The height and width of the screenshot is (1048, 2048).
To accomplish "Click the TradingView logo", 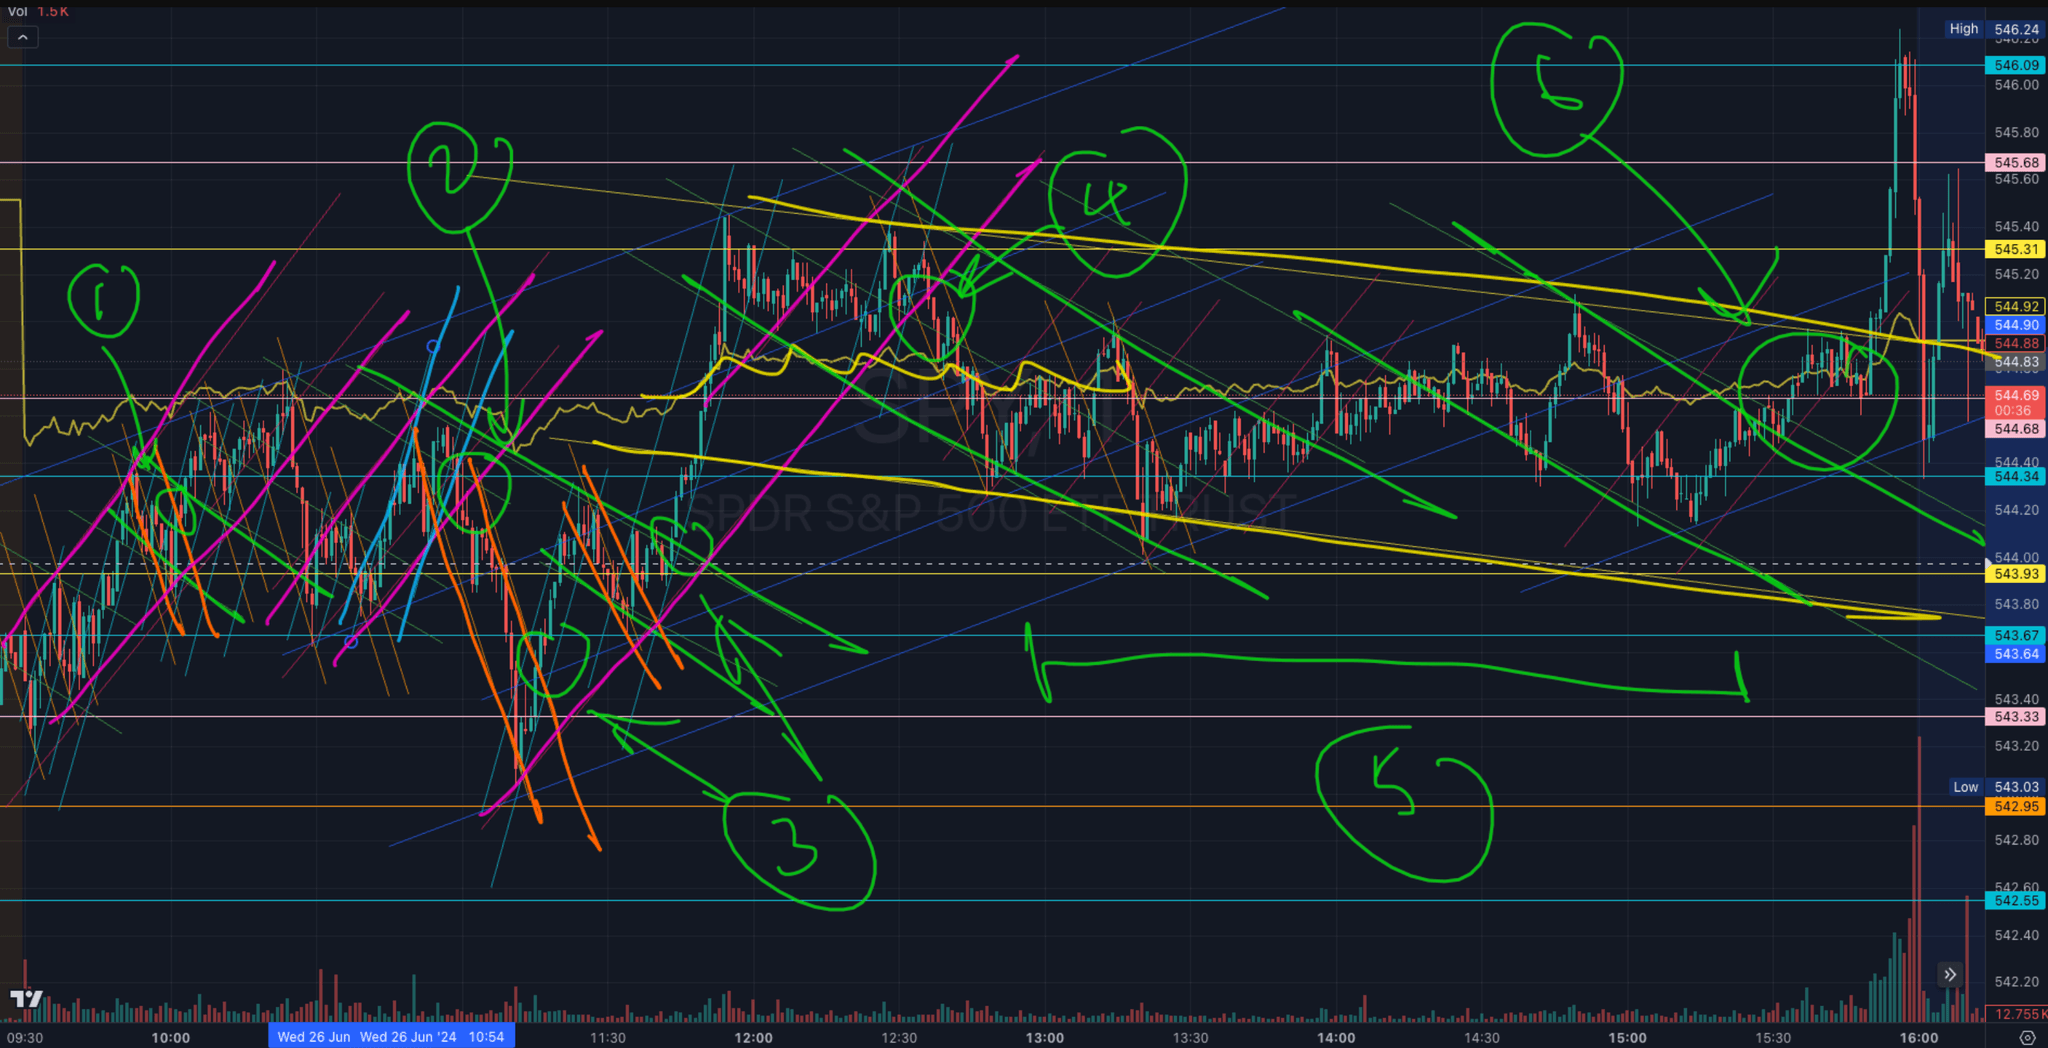I will pyautogui.click(x=27, y=998).
